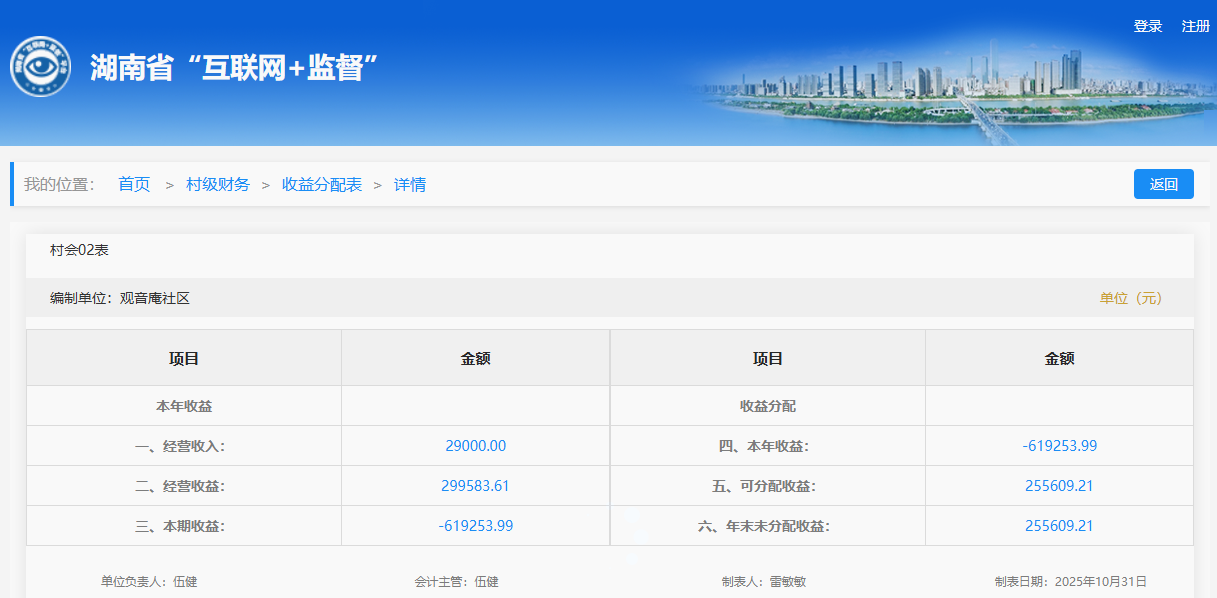This screenshot has width=1217, height=598.
Task: Click 本期收益 amount -619253.99
Action: [x=475, y=526]
